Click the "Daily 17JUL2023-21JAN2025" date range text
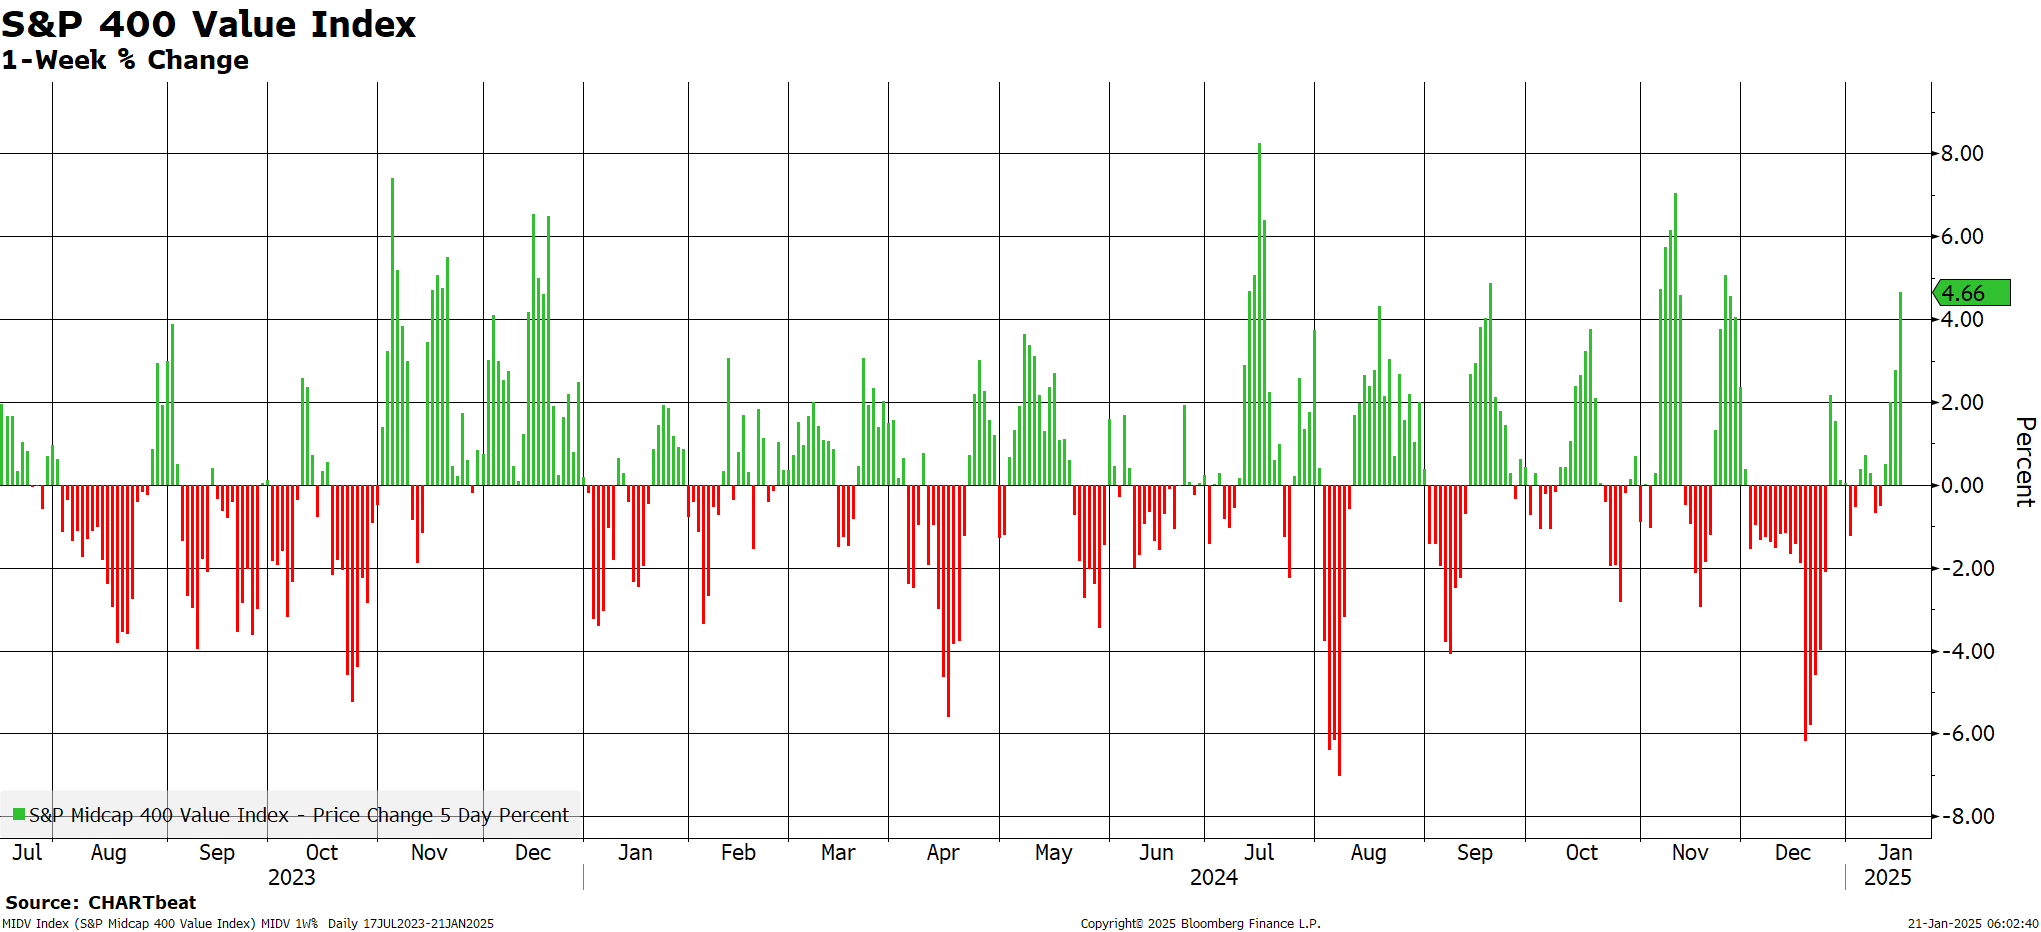The width and height of the screenshot is (2041, 932). (411, 924)
